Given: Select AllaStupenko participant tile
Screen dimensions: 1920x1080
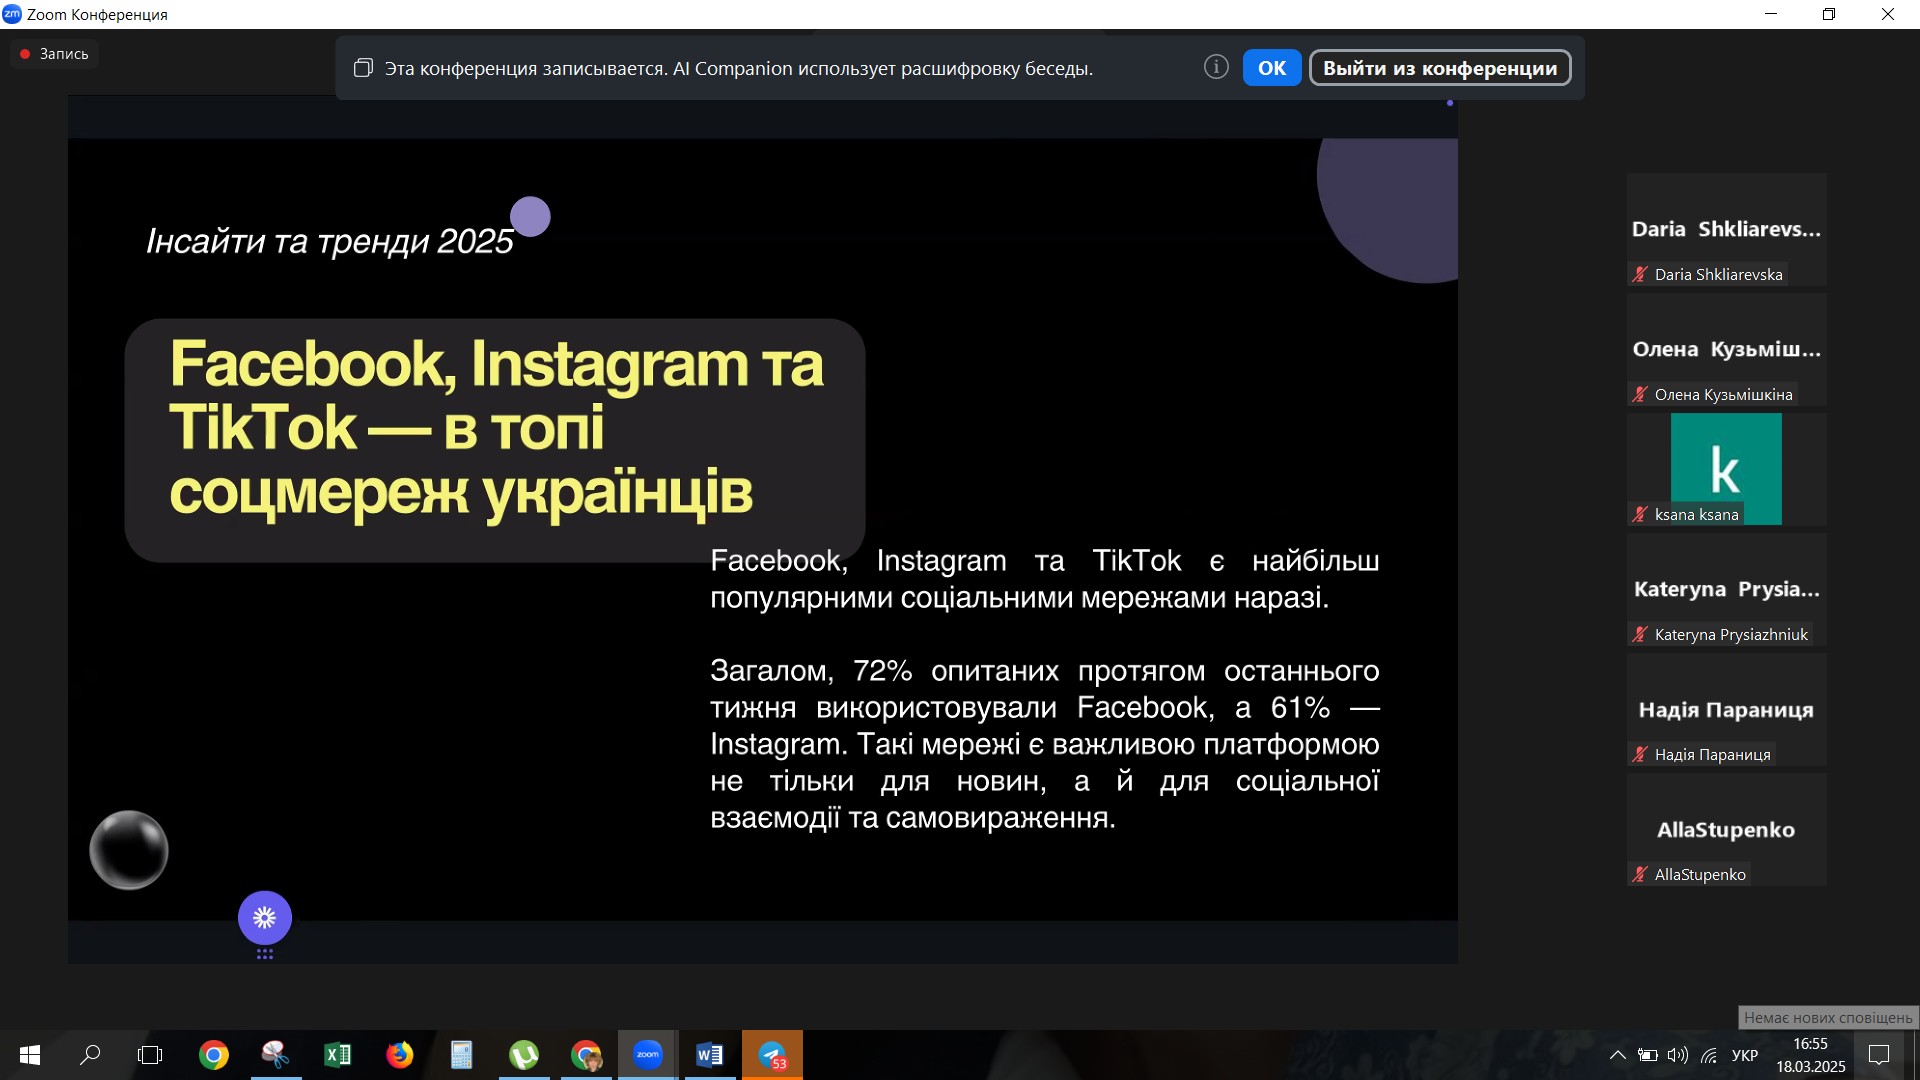Looking at the screenshot, I should pos(1726,830).
